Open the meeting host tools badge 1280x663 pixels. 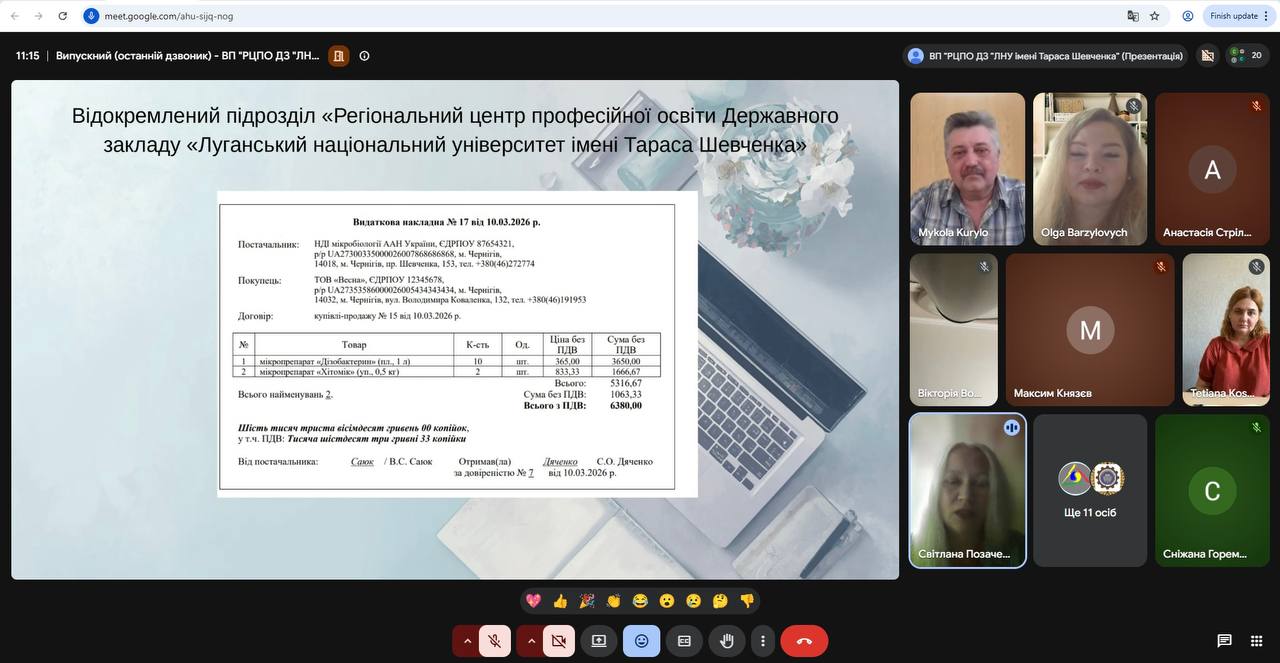339,56
